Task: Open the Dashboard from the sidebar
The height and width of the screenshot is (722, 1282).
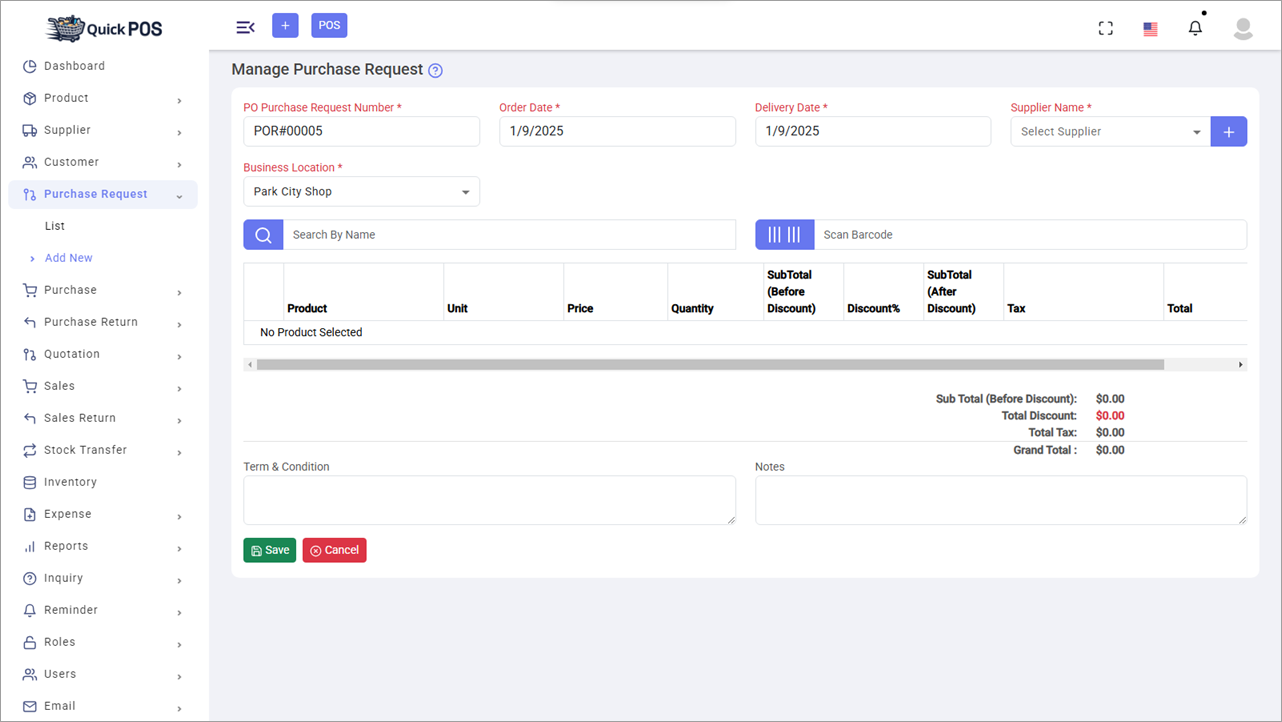Action: [73, 66]
